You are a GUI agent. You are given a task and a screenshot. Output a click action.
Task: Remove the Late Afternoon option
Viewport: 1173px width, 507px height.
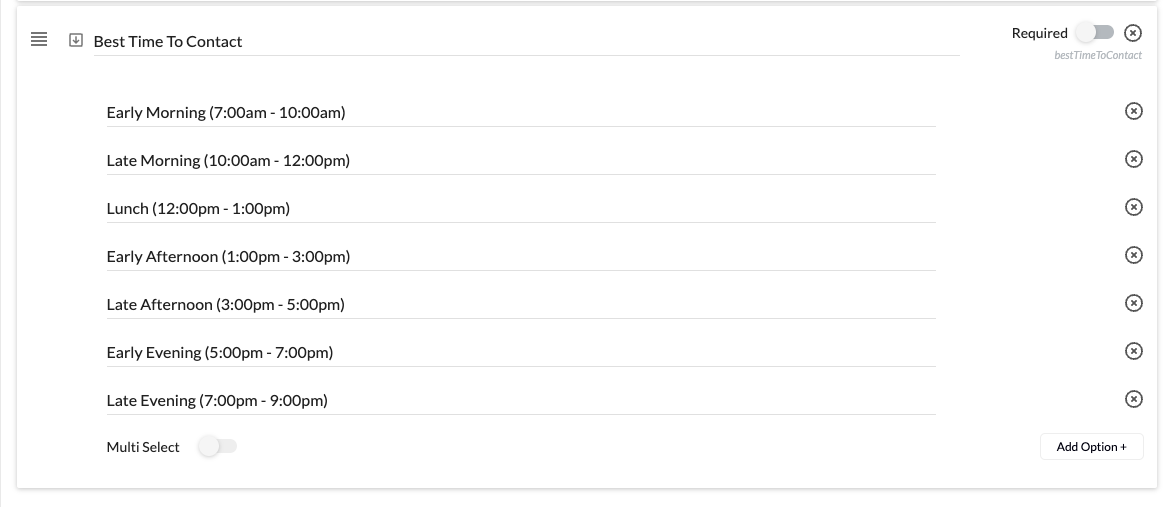tap(1133, 303)
